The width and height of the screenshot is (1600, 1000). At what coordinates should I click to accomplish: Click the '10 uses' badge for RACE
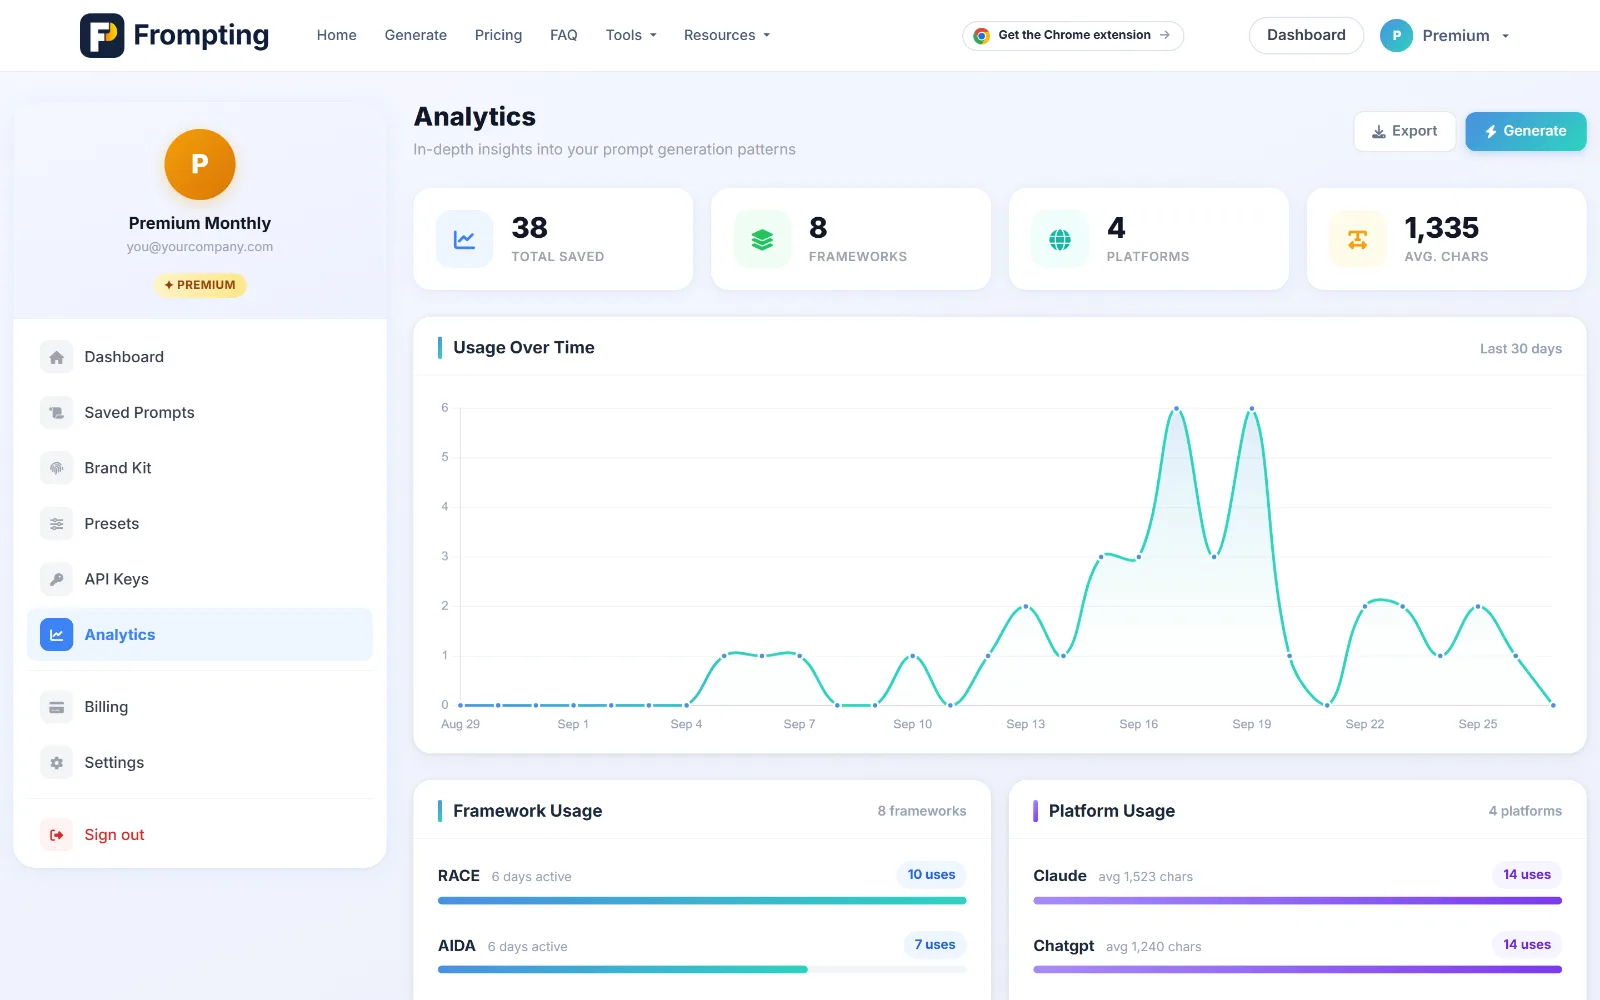point(931,875)
